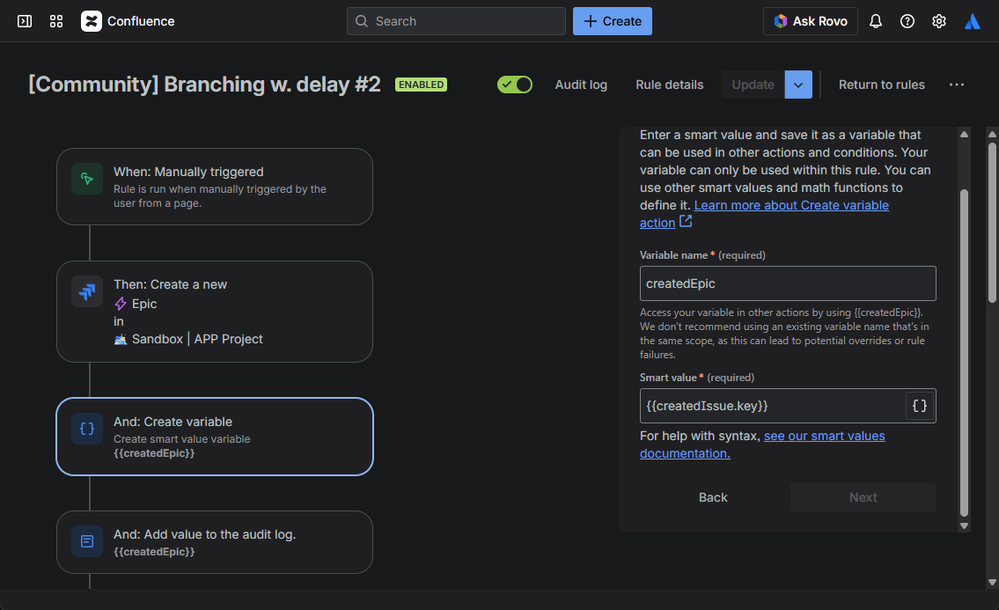The image size is (999, 610).
Task: Click the panel scrollbar down arrow
Action: [x=964, y=526]
